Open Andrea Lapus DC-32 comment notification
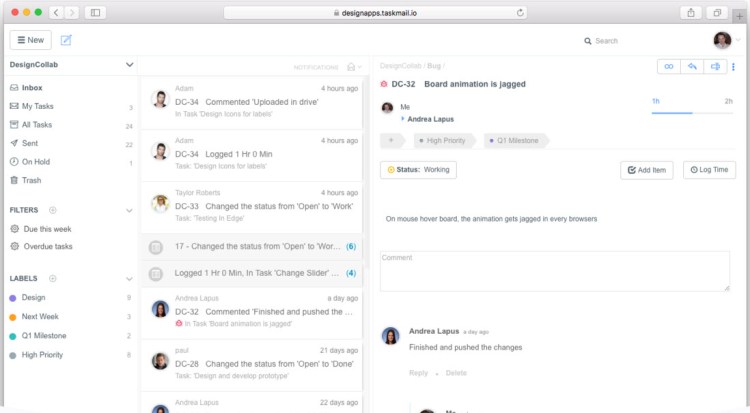This screenshot has height=413, width=750. (252, 313)
